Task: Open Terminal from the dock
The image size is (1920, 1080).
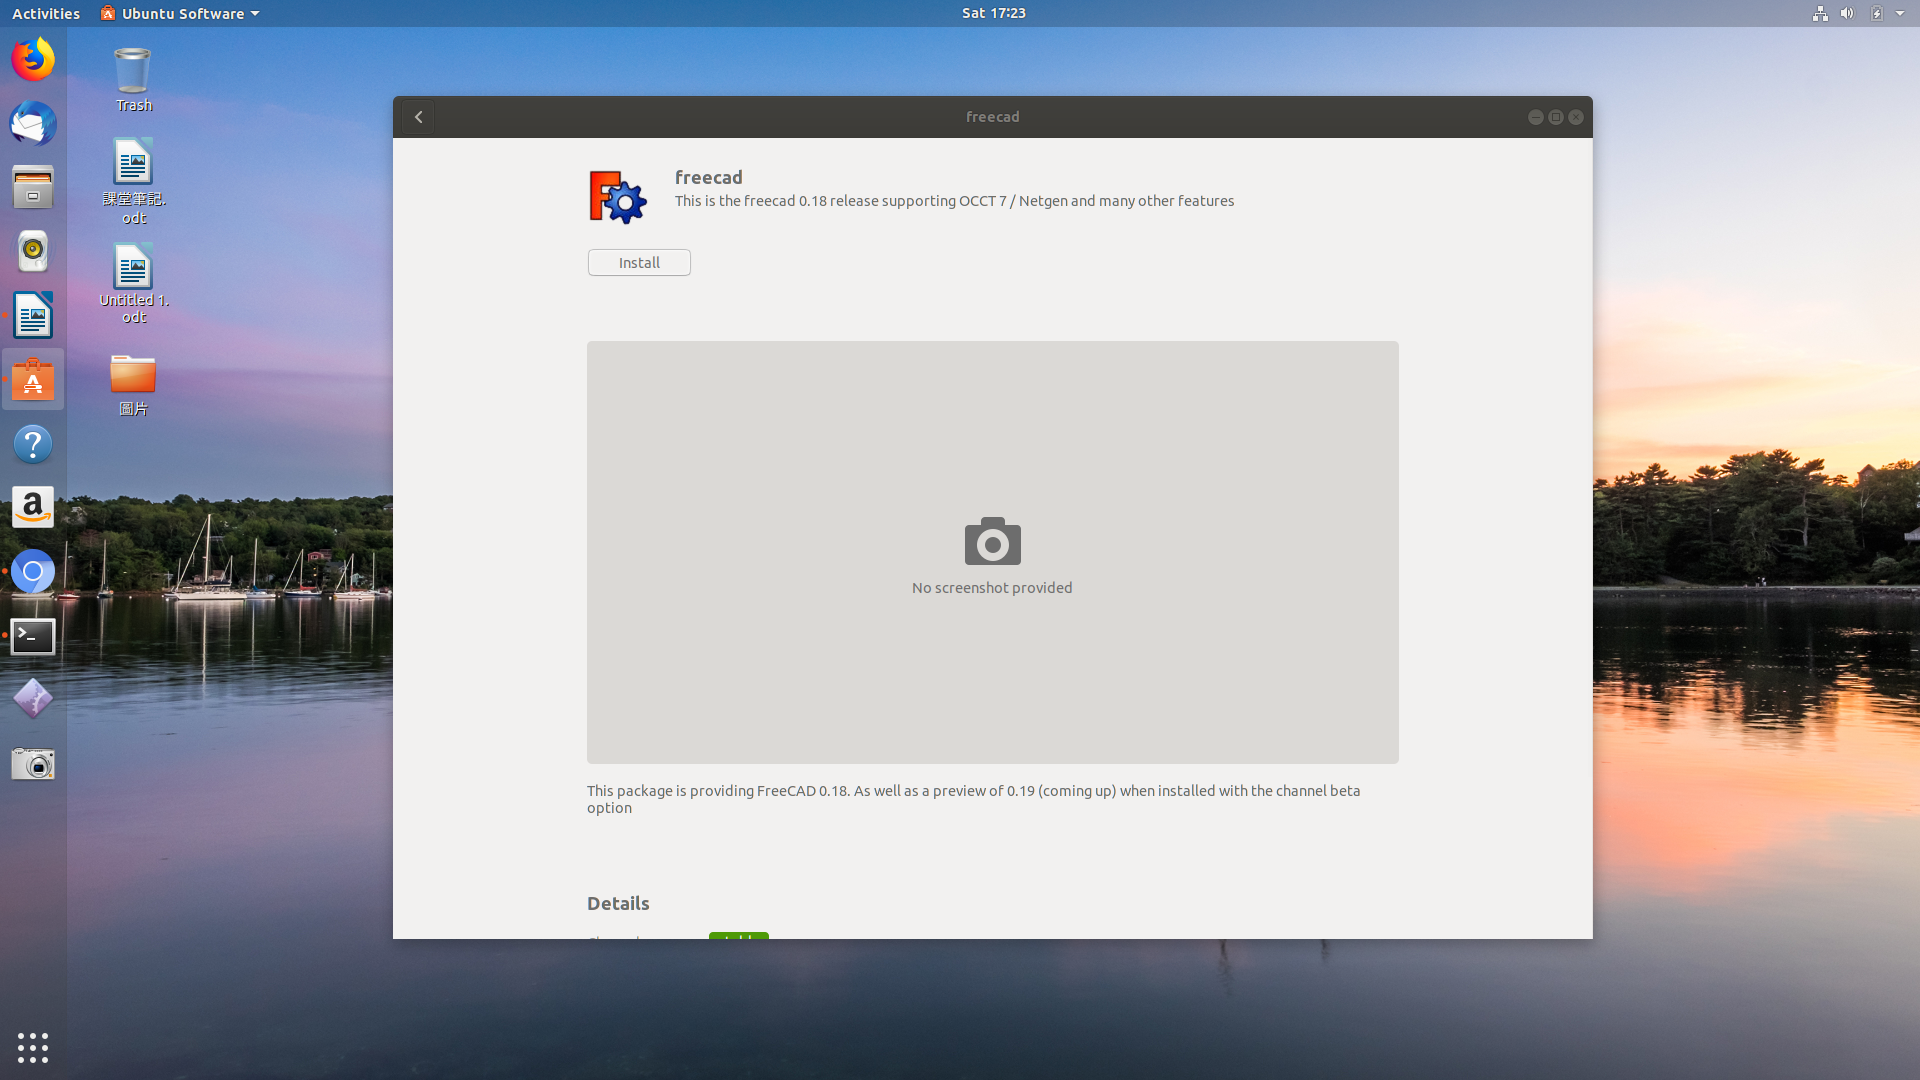Action: (33, 636)
